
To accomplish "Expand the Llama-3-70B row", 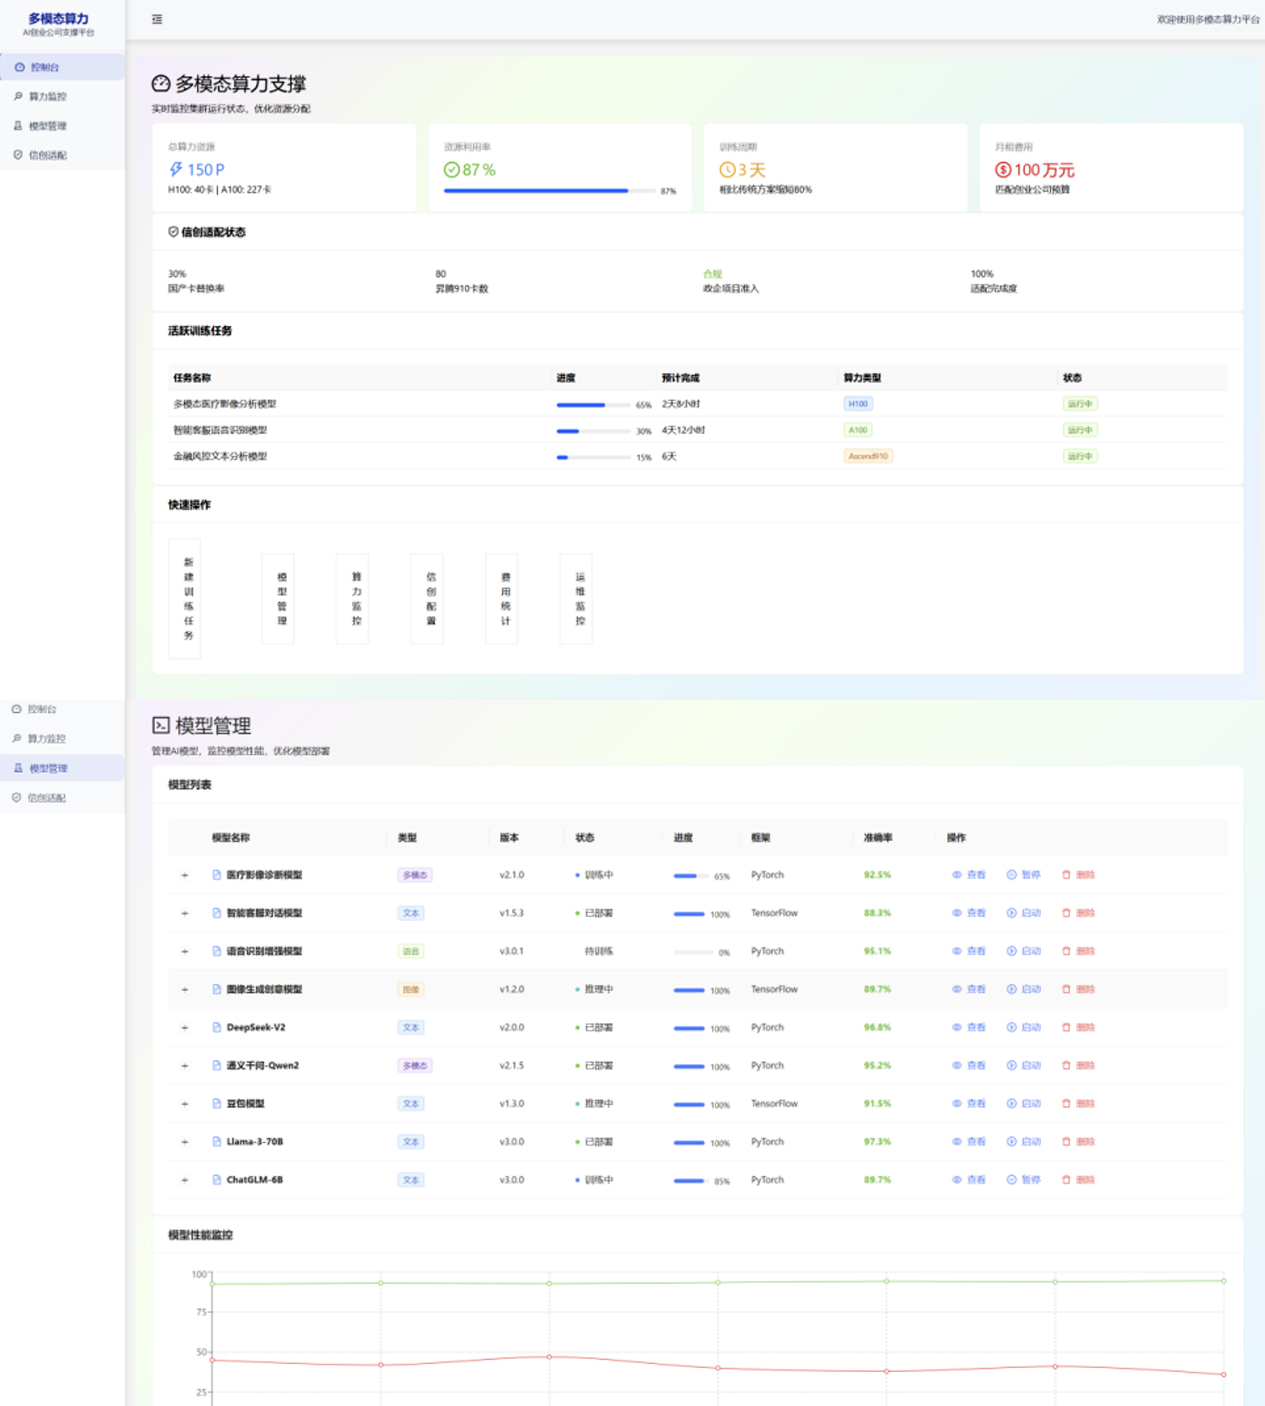I will pyautogui.click(x=185, y=1141).
